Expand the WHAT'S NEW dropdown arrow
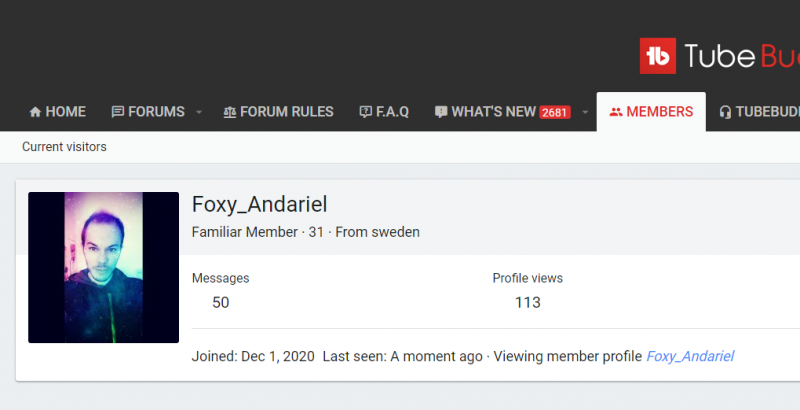800x410 pixels. coord(585,112)
